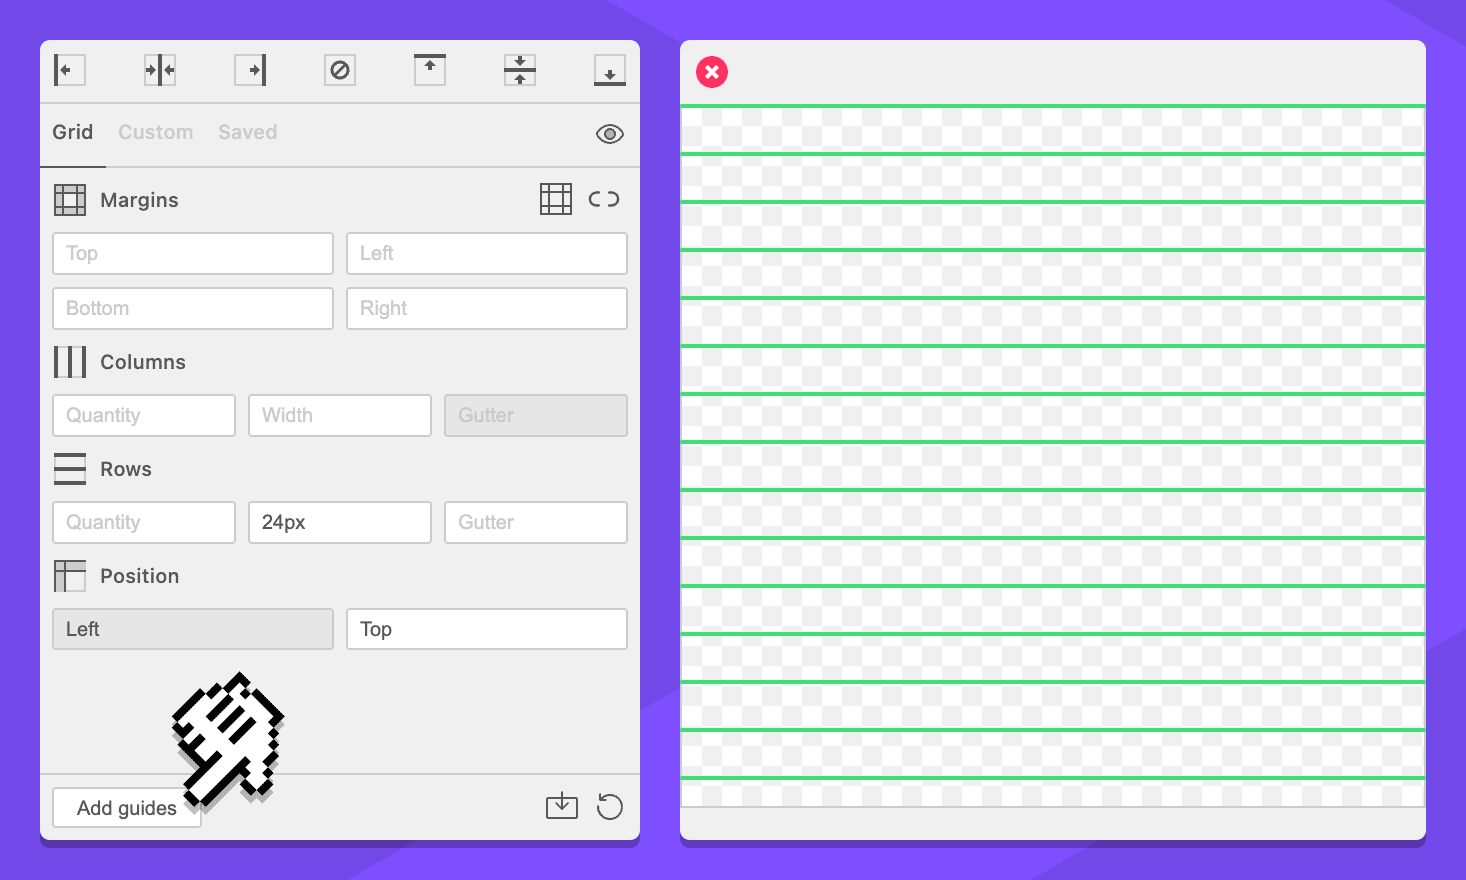1466x880 pixels.
Task: Open the Saved tab
Action: coord(247,132)
